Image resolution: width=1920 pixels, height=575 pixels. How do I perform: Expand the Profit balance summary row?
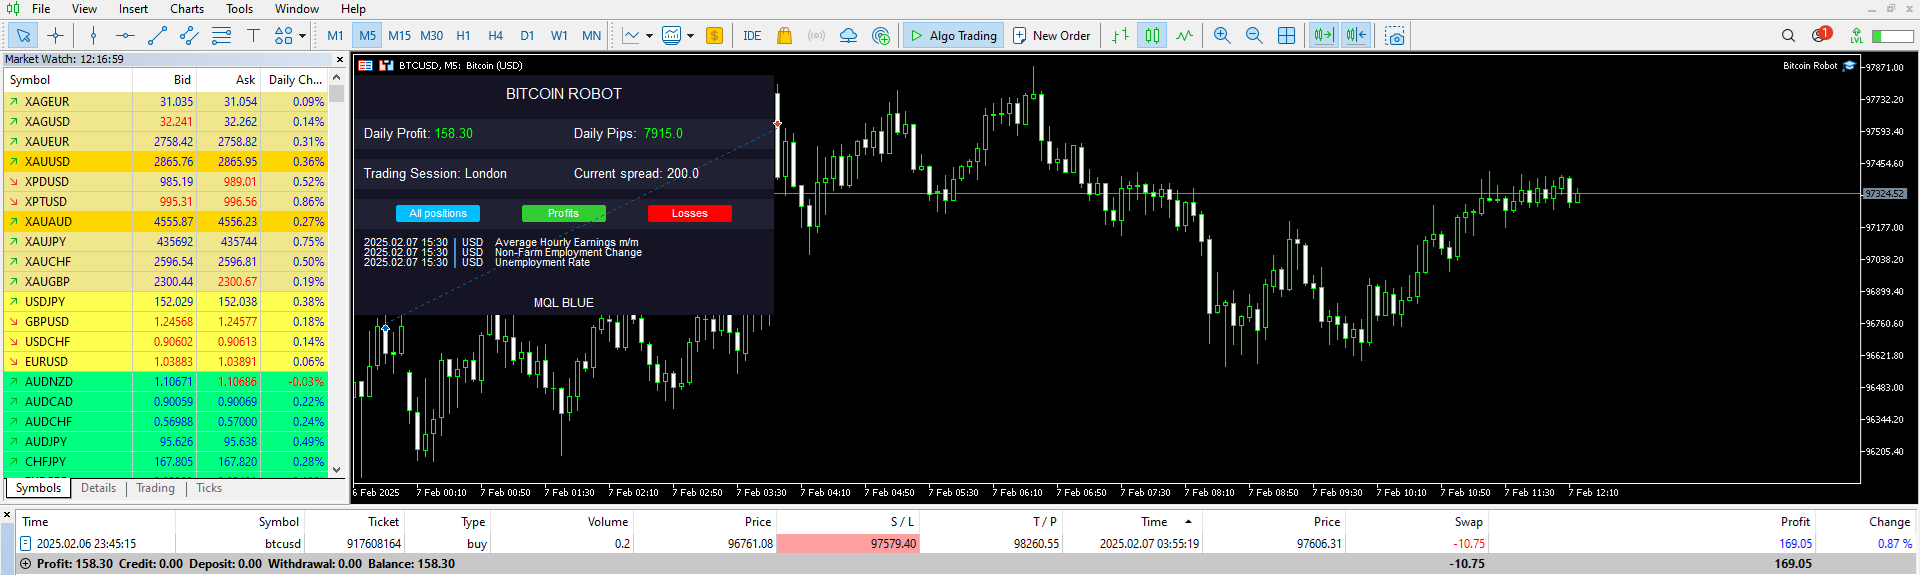25,564
